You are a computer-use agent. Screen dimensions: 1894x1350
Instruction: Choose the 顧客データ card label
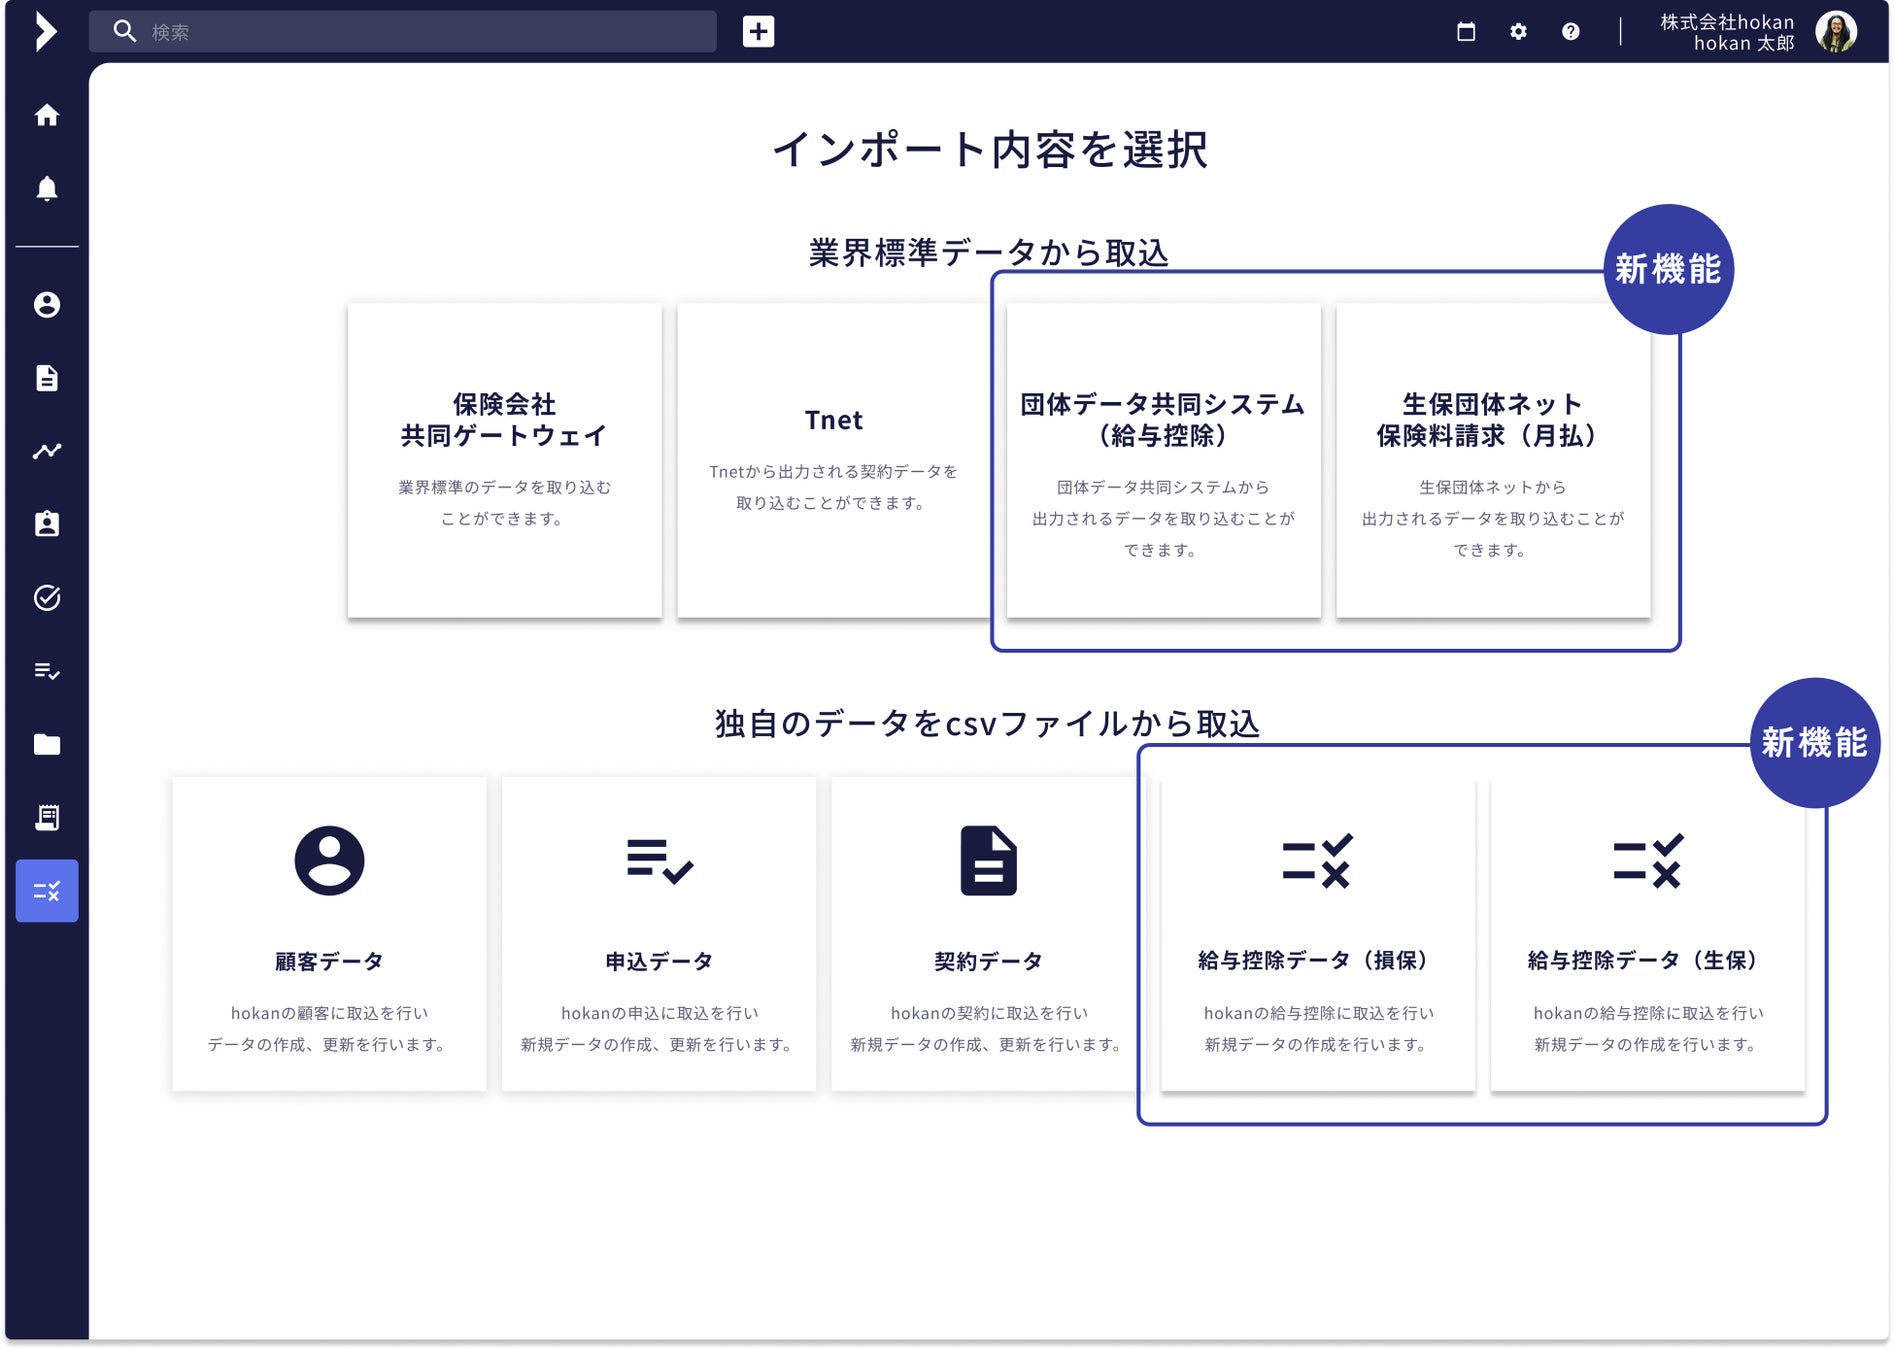(x=329, y=961)
